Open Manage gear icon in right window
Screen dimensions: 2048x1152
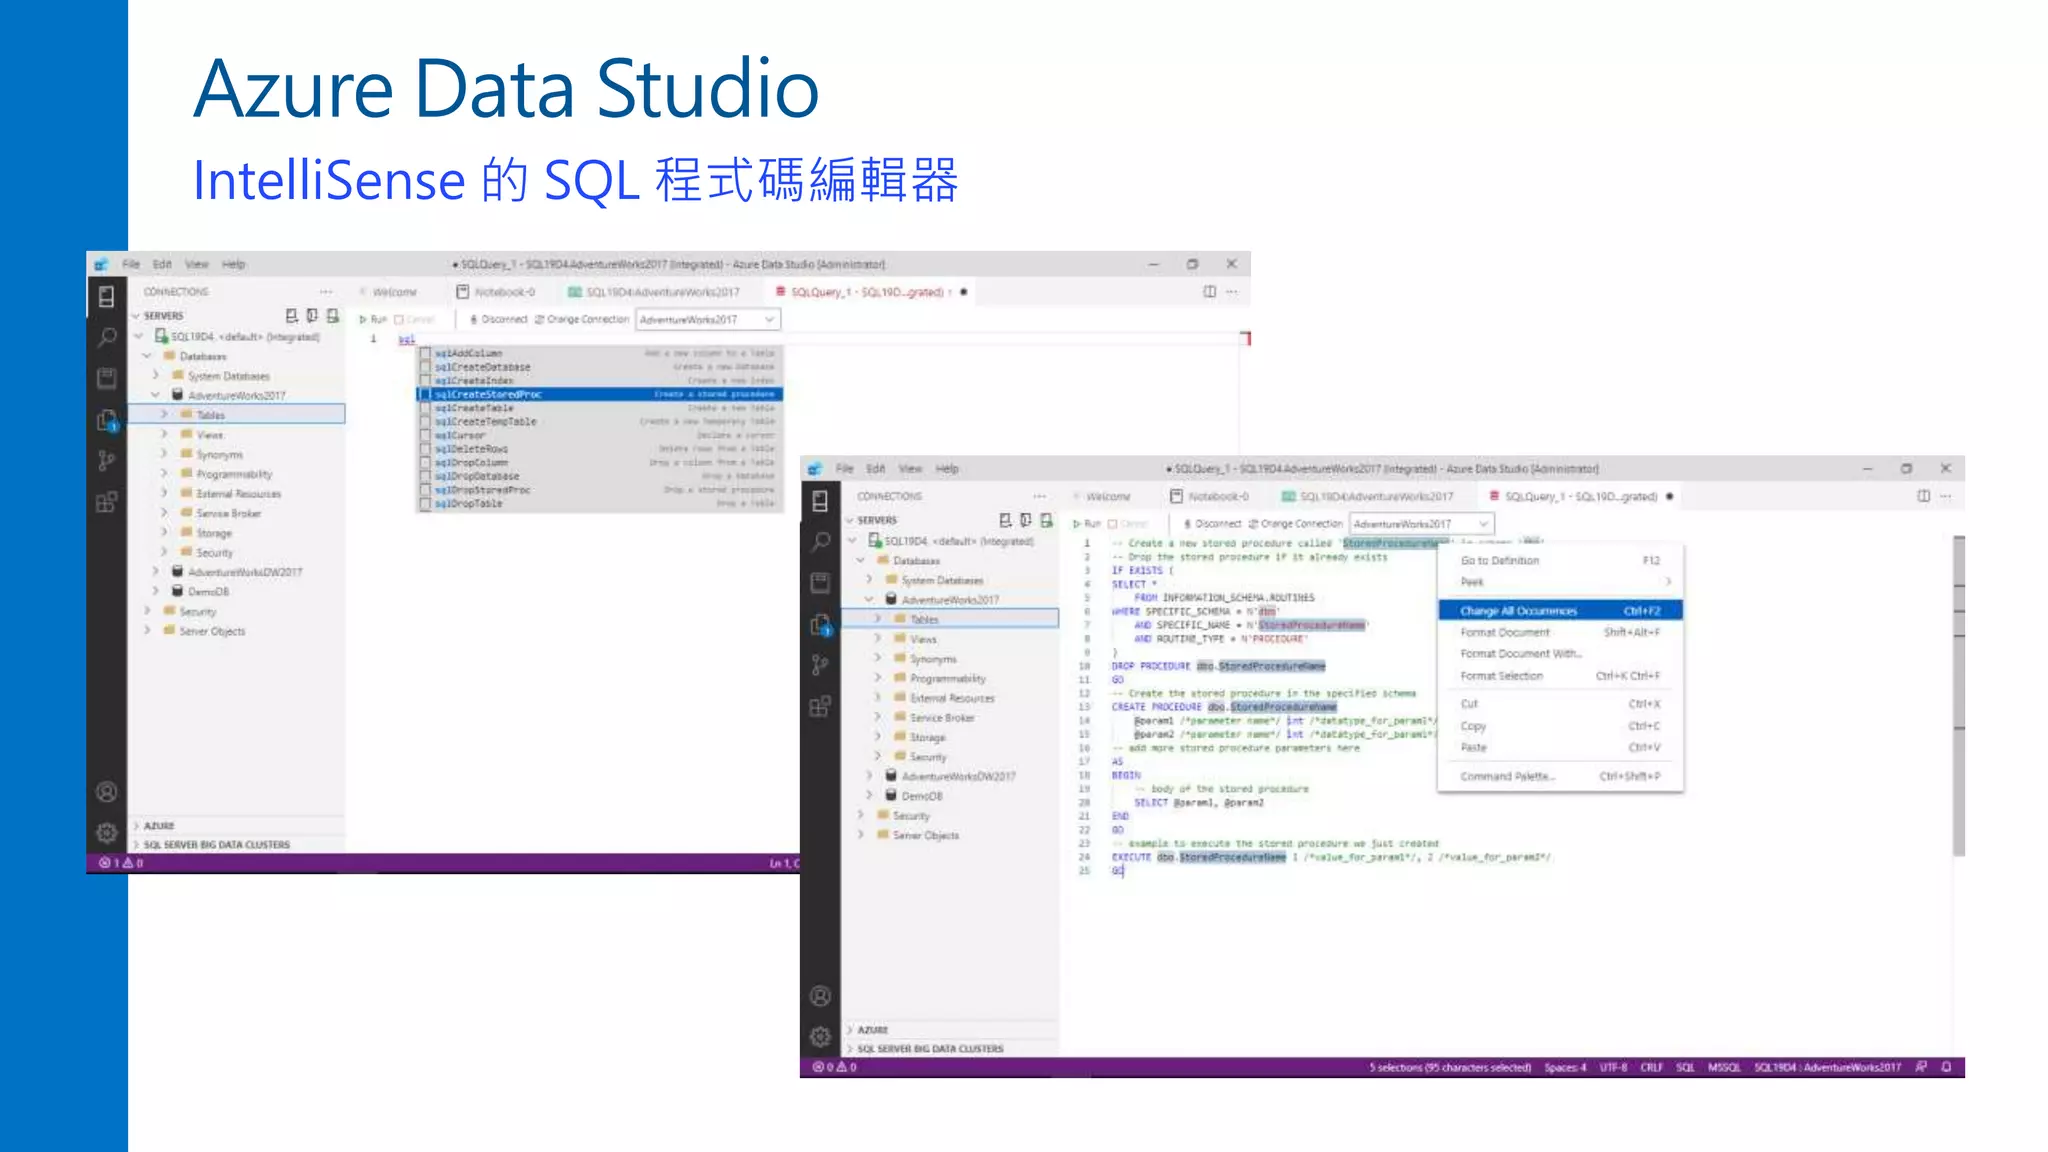coord(820,1036)
